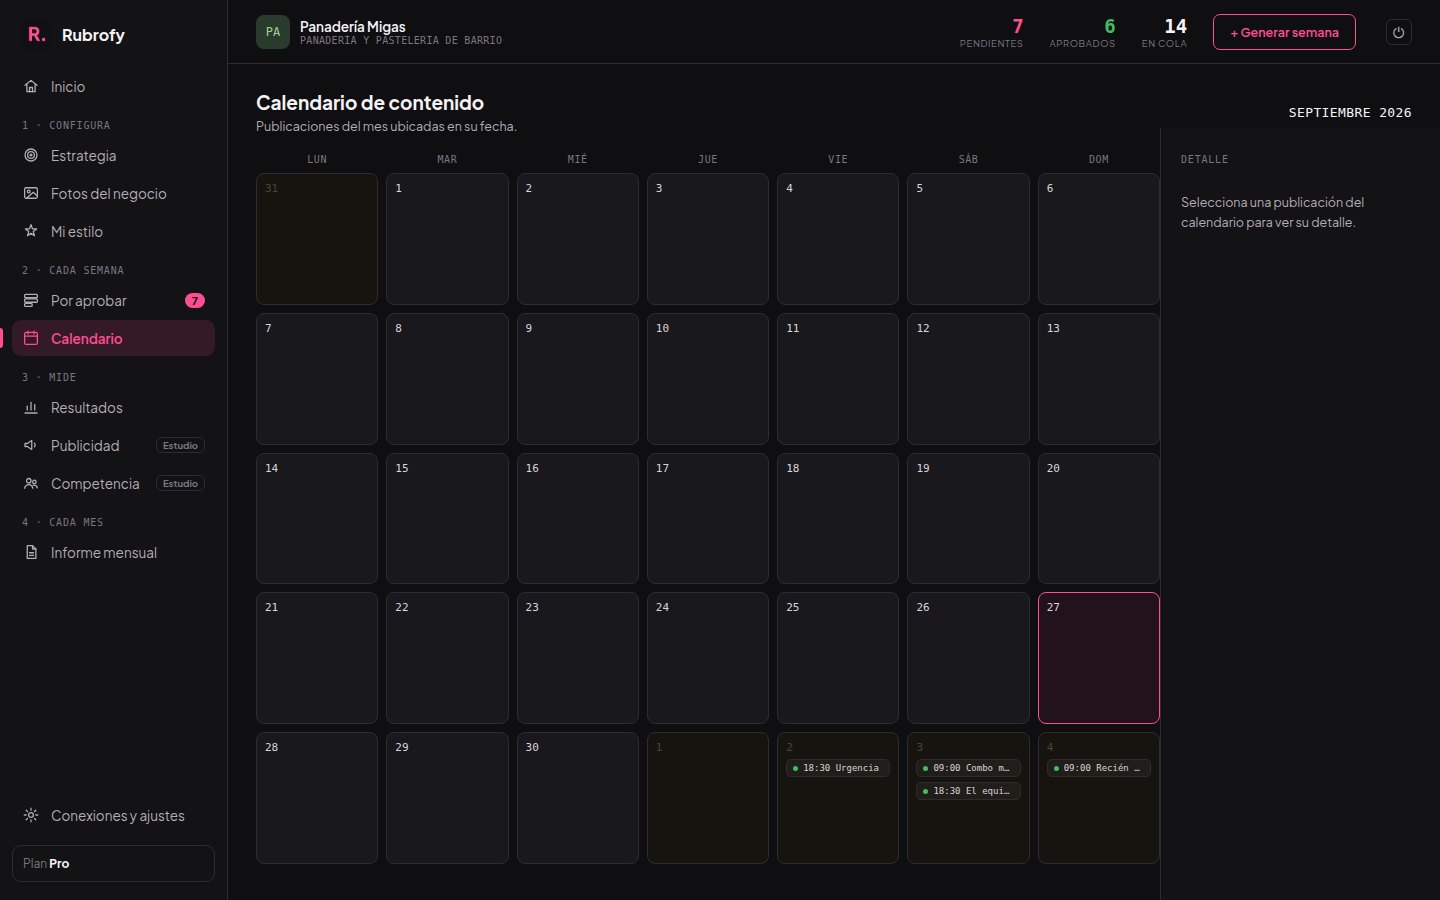Click the gear icon for Conexiones y ajustes
The width and height of the screenshot is (1440, 900).
[x=31, y=816]
